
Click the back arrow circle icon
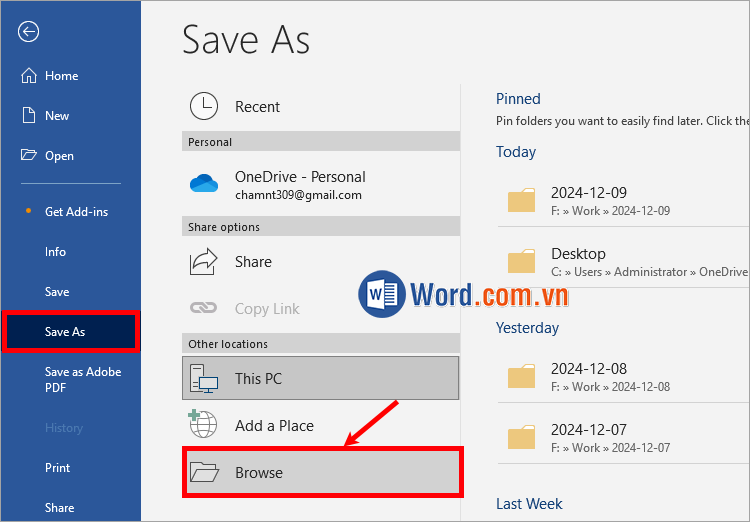28,32
